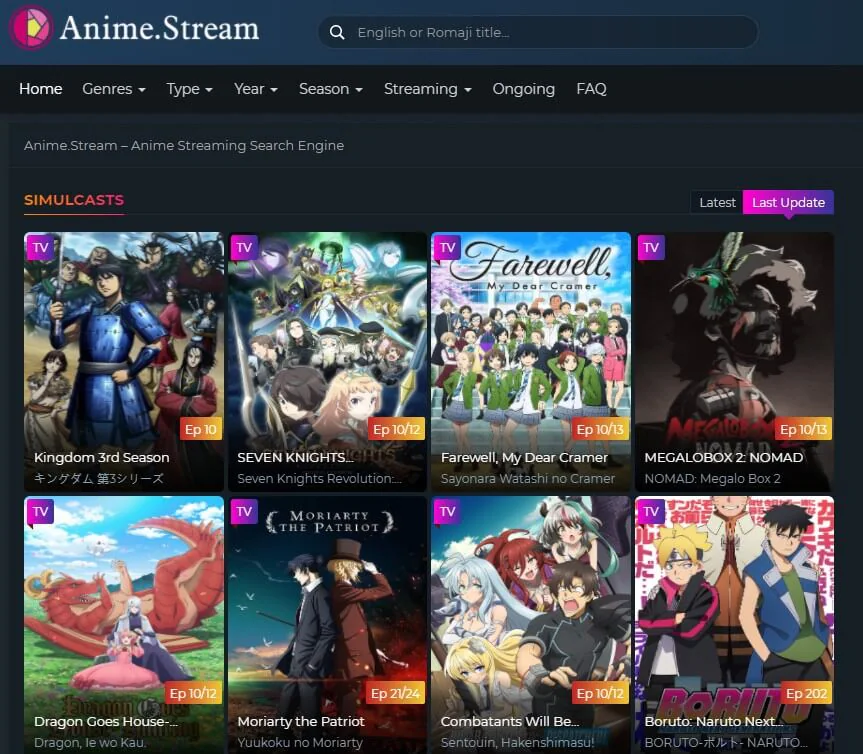The width and height of the screenshot is (863, 754).
Task: Open Combatants Will Be title link
Action: pyautogui.click(x=510, y=722)
